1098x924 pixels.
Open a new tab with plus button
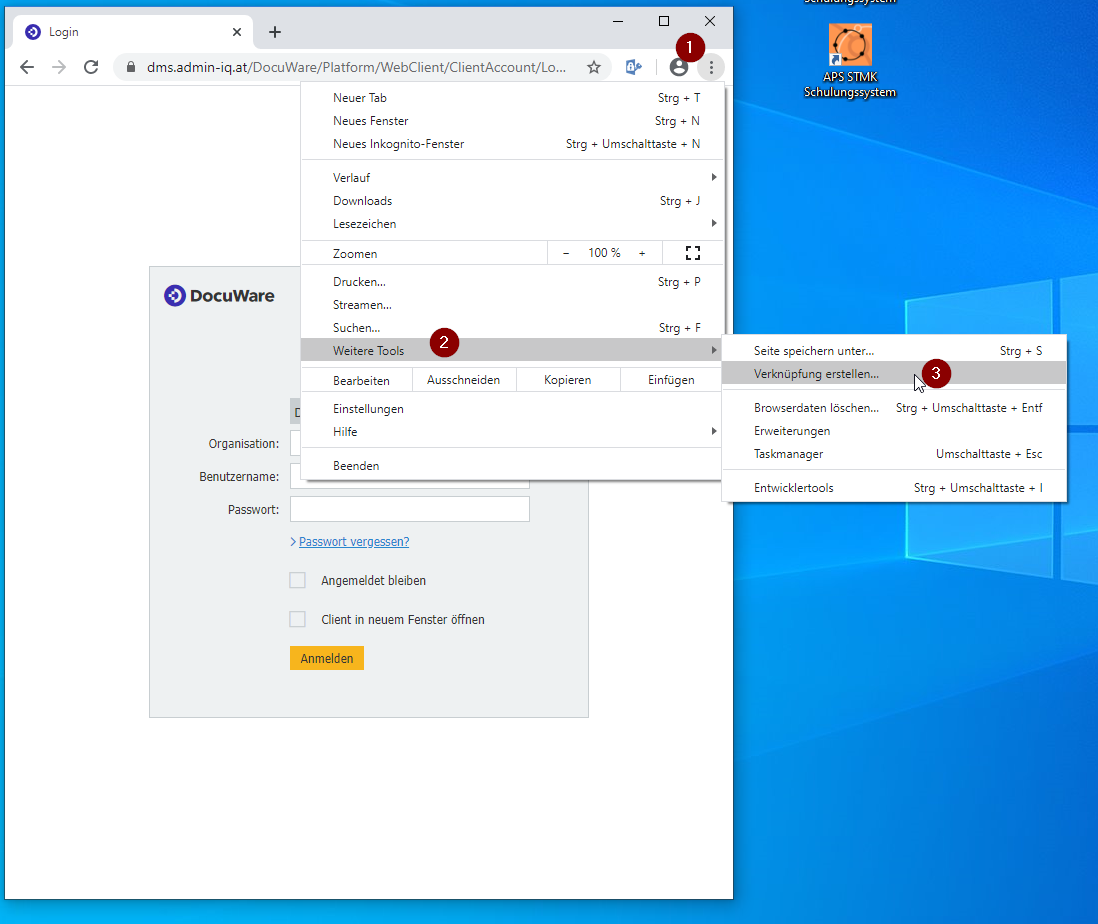click(x=274, y=32)
